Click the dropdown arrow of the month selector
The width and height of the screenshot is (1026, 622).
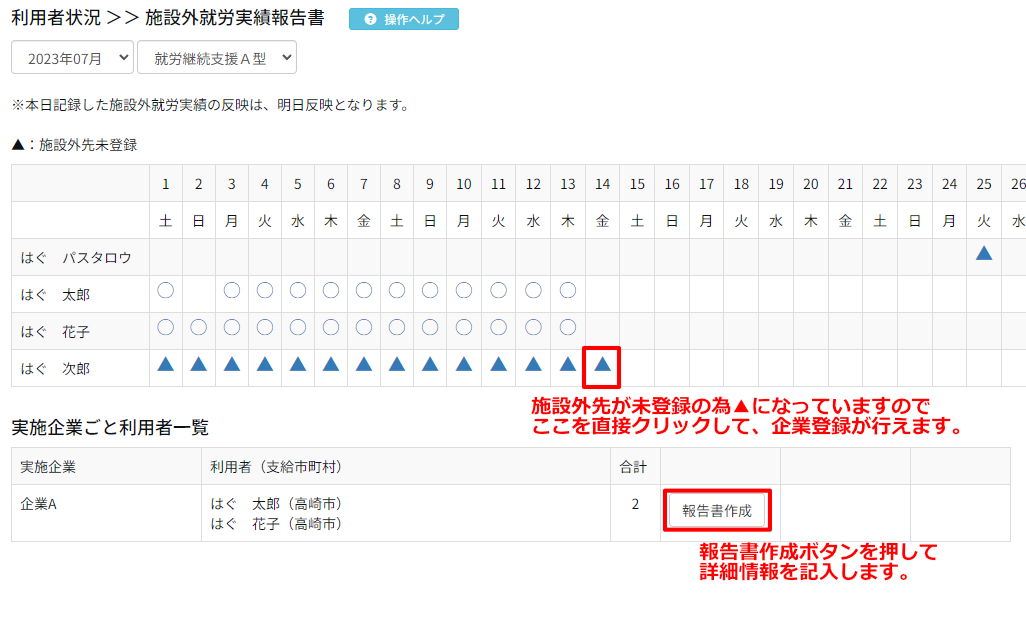(x=123, y=58)
